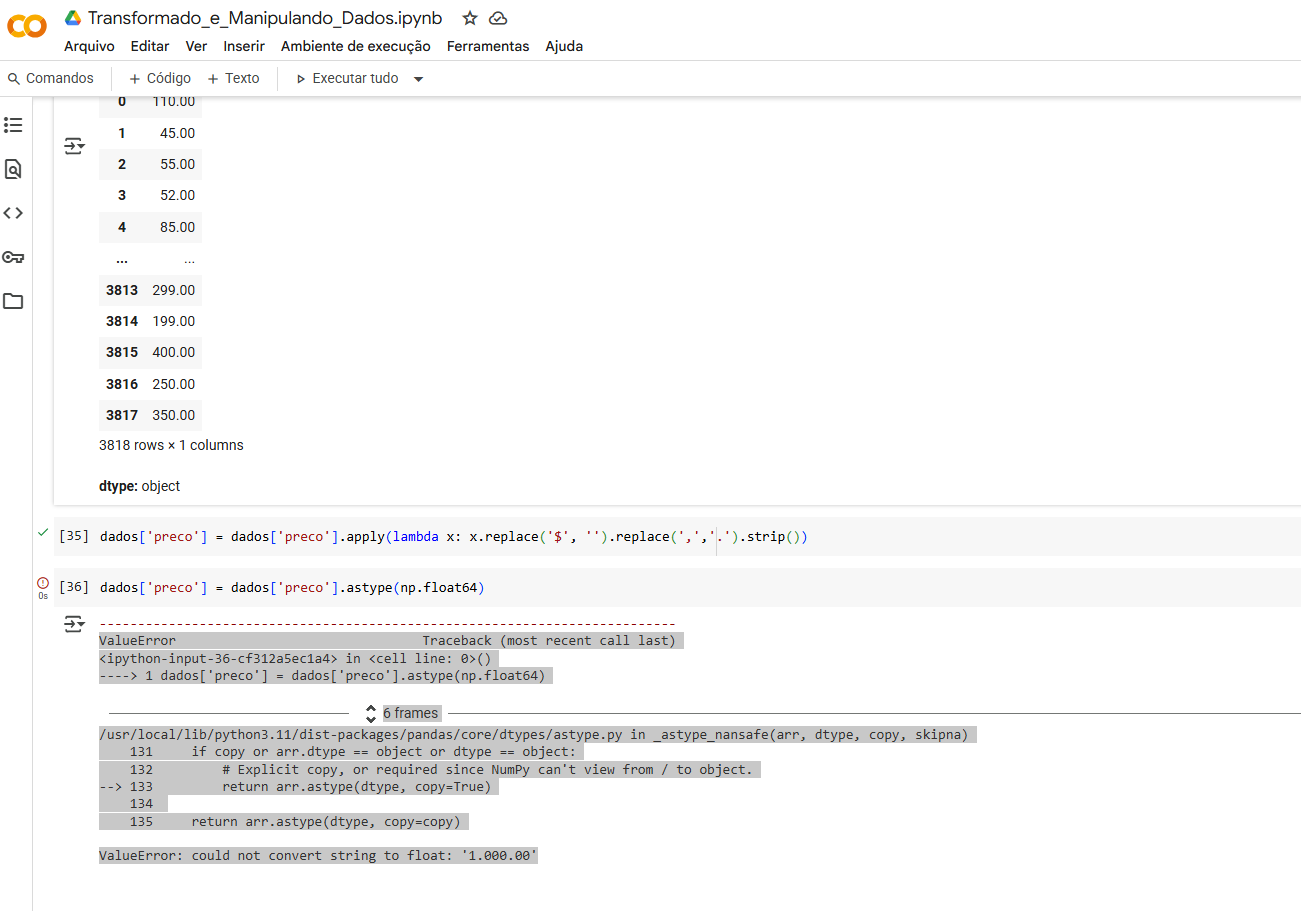
Task: Click the Google Drive file icon
Action: [x=73, y=18]
